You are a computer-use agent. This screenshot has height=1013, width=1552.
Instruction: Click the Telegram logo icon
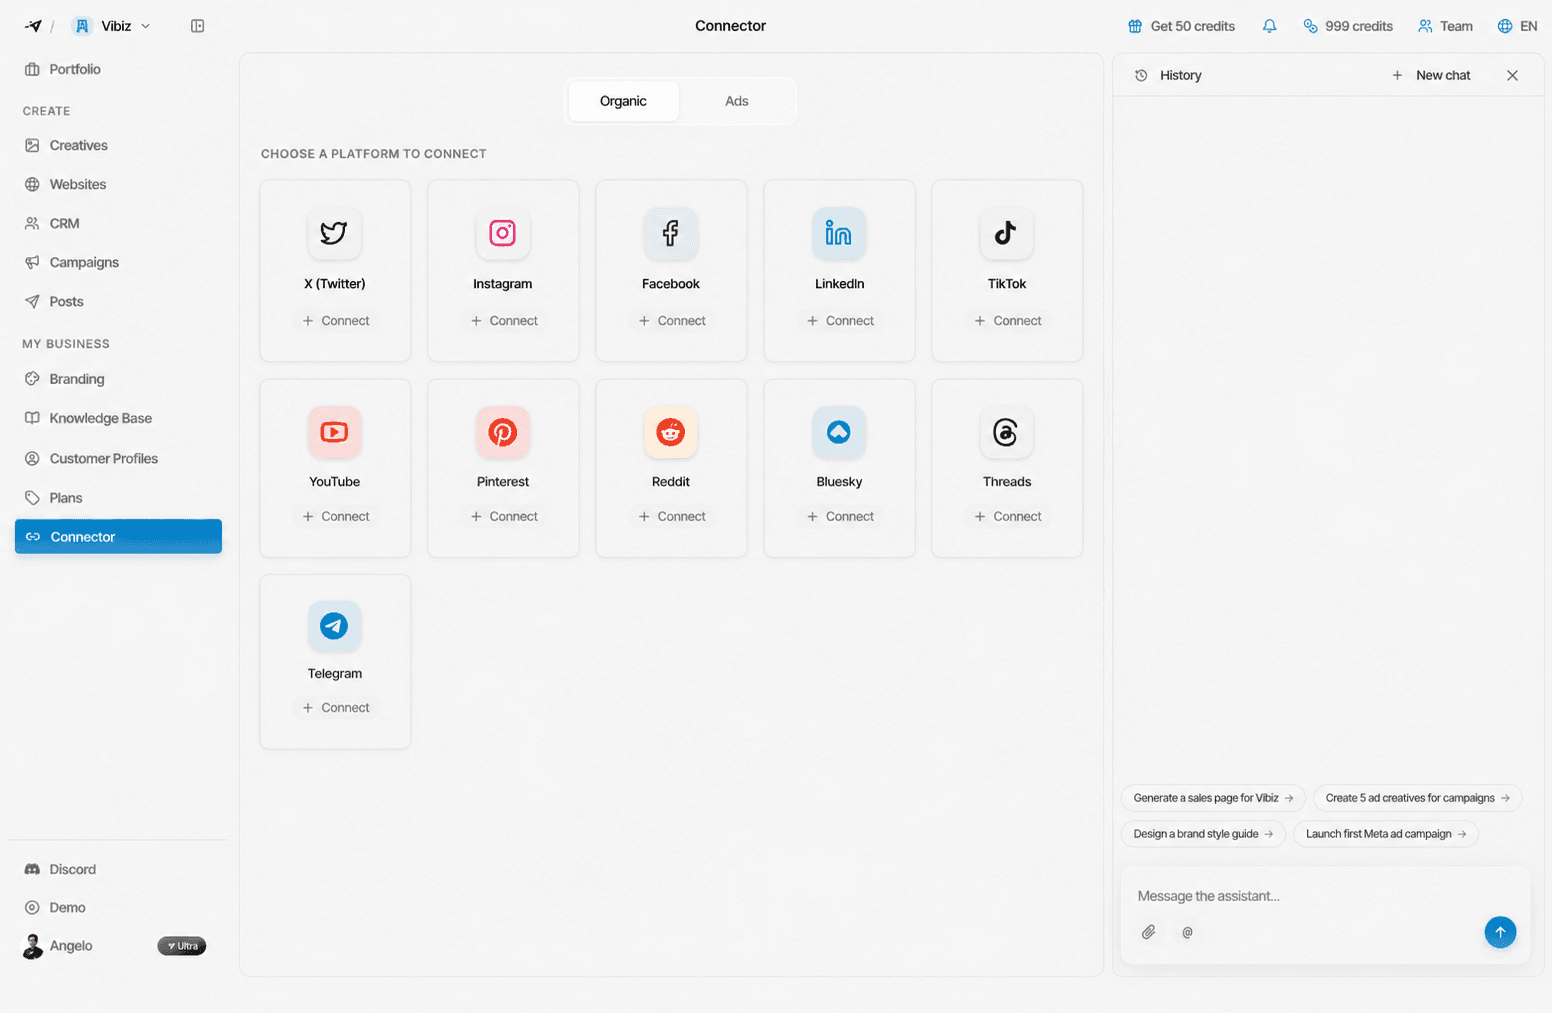(334, 626)
